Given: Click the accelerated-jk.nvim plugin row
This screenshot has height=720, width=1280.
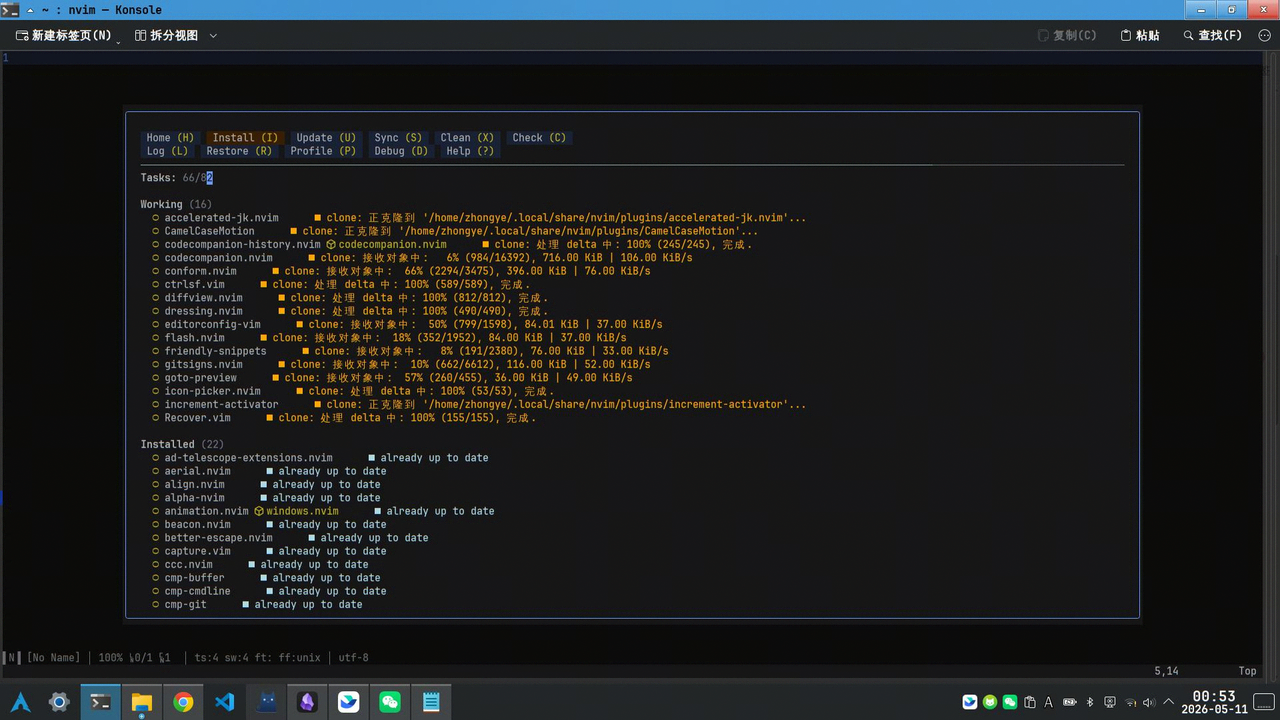Looking at the screenshot, I should 222,217.
